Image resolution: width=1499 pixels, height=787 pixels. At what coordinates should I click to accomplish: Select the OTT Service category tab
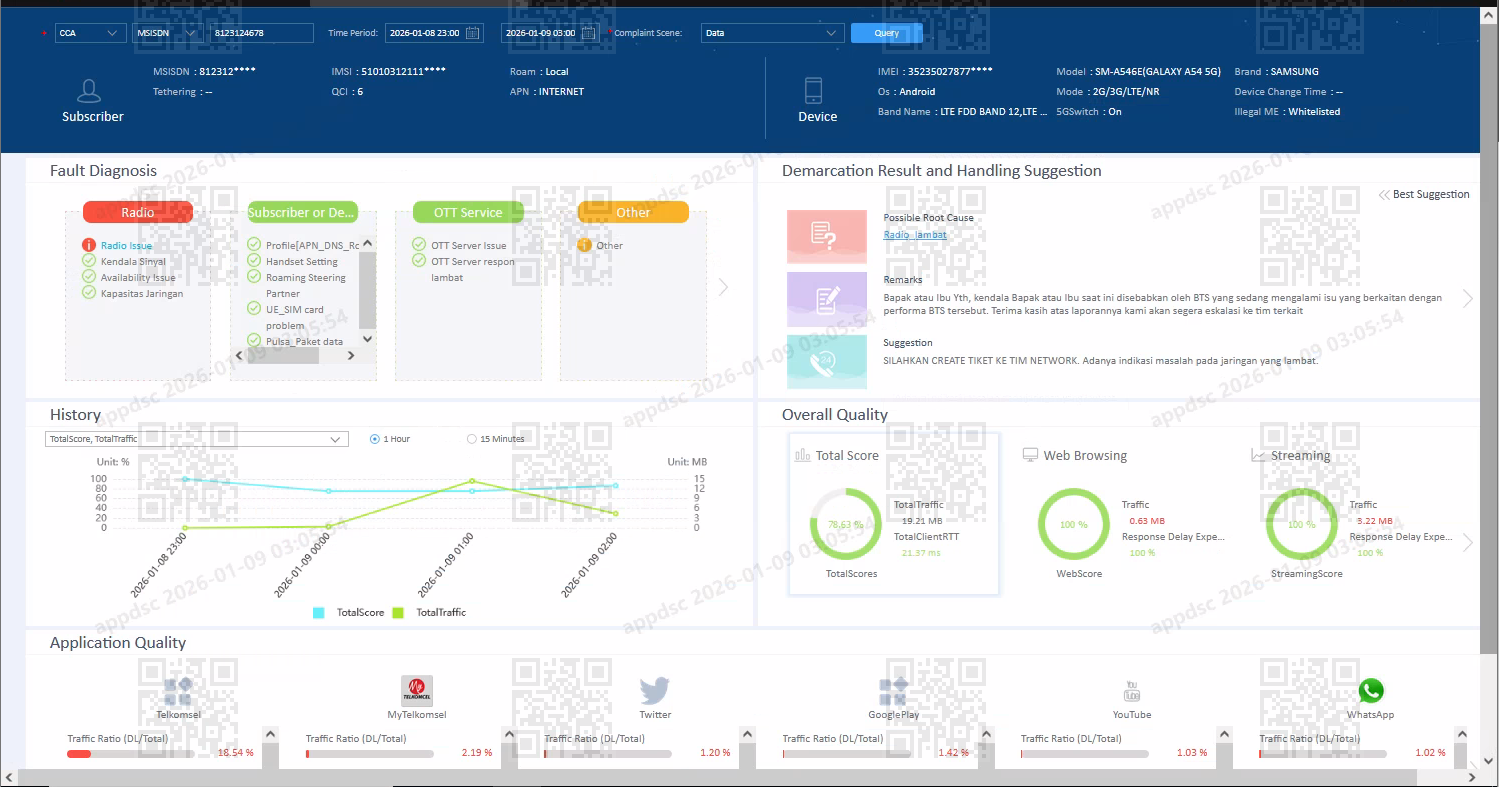468,212
